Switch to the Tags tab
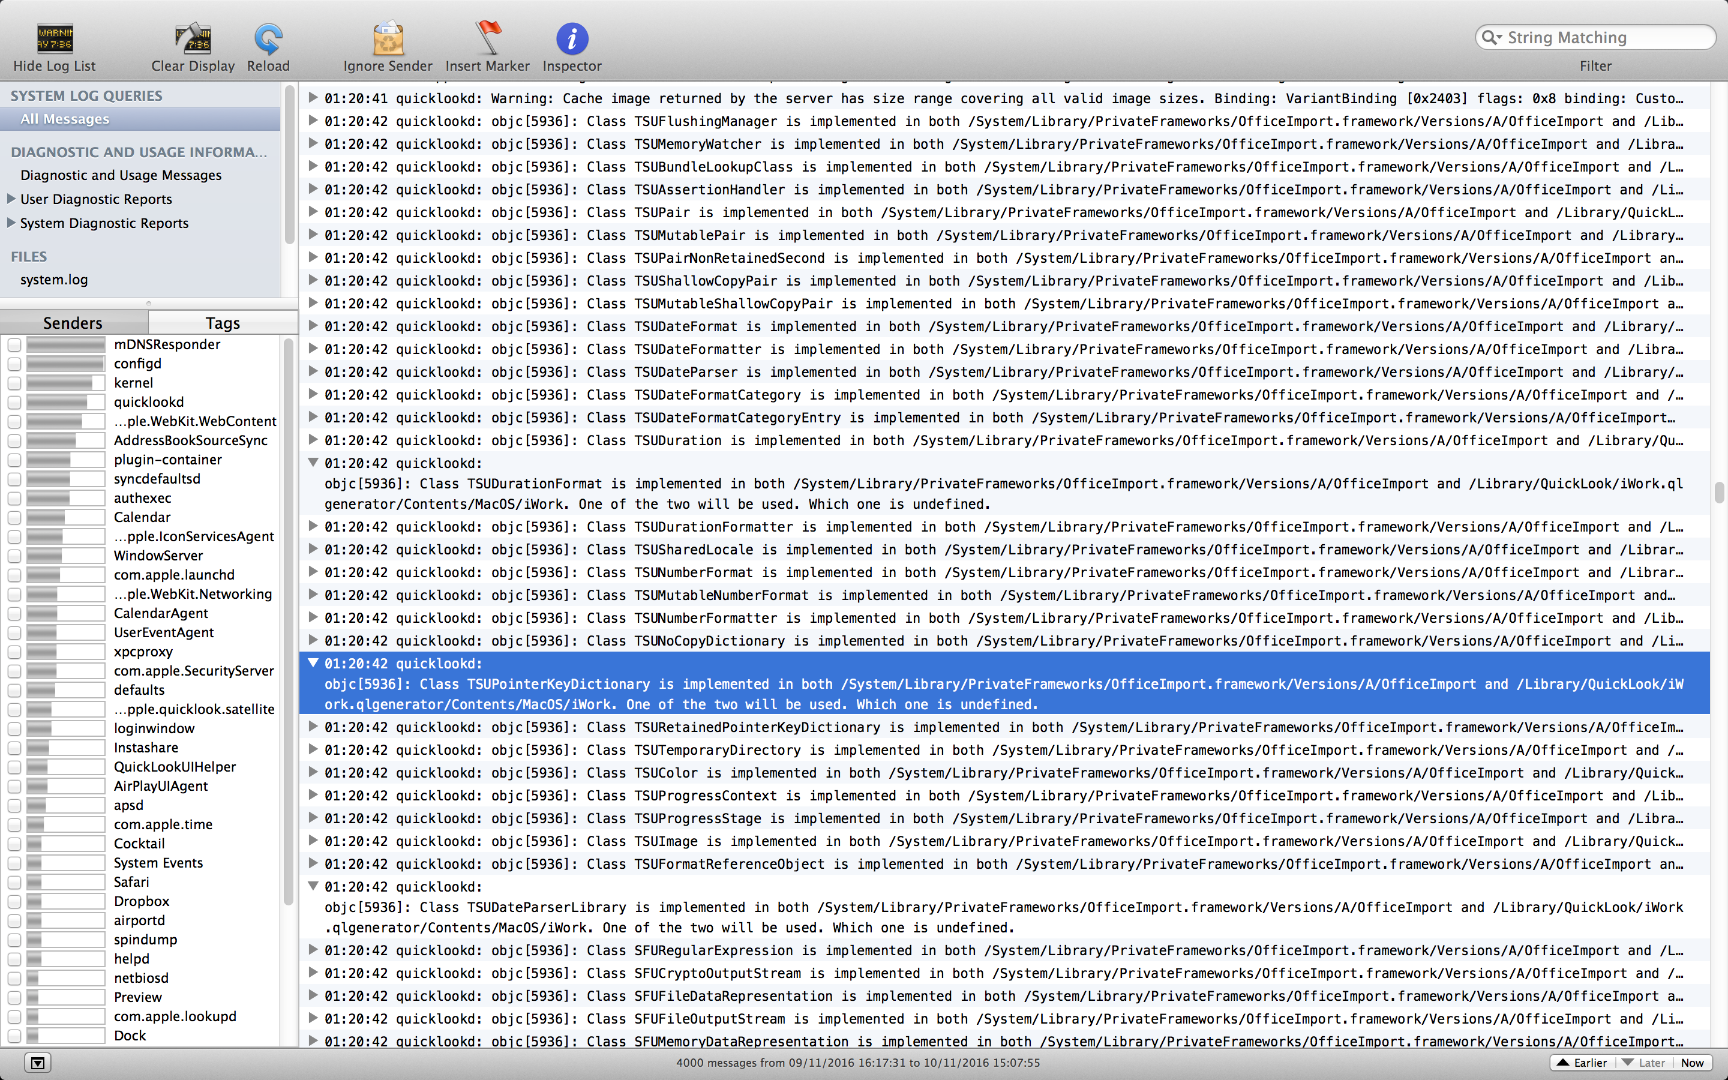The image size is (1728, 1080). click(223, 323)
